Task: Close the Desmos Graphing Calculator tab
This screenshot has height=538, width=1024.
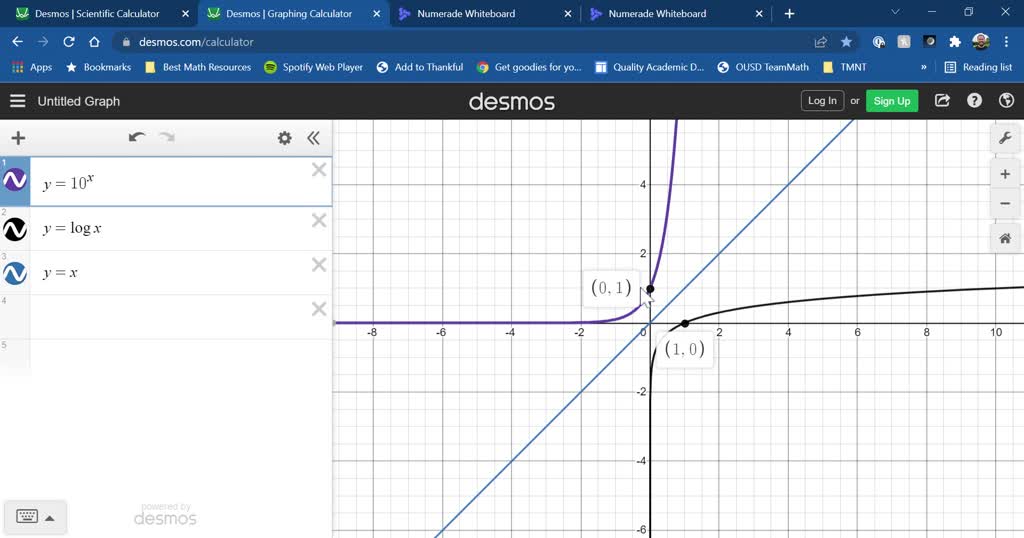Action: click(376, 14)
